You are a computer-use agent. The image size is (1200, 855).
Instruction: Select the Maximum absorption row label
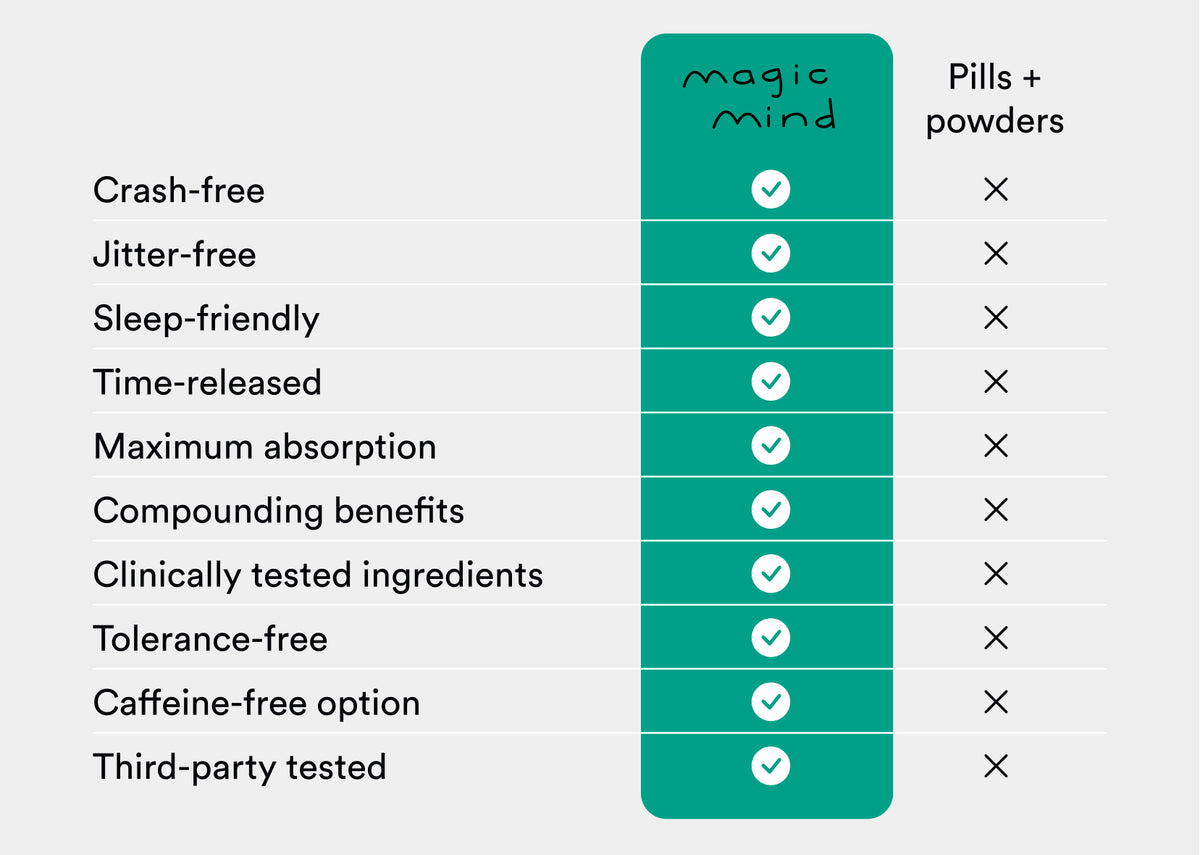(x=265, y=446)
